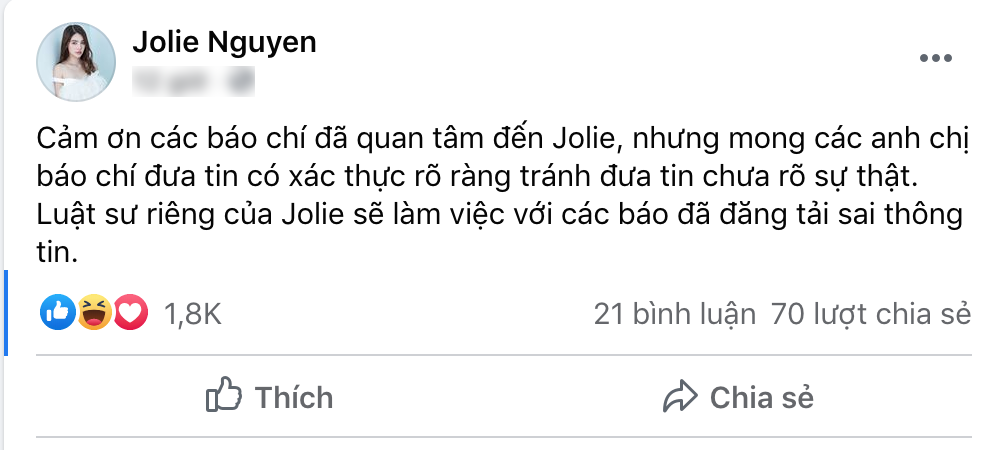Open the Jolie Nguyen profile name link

tap(224, 42)
